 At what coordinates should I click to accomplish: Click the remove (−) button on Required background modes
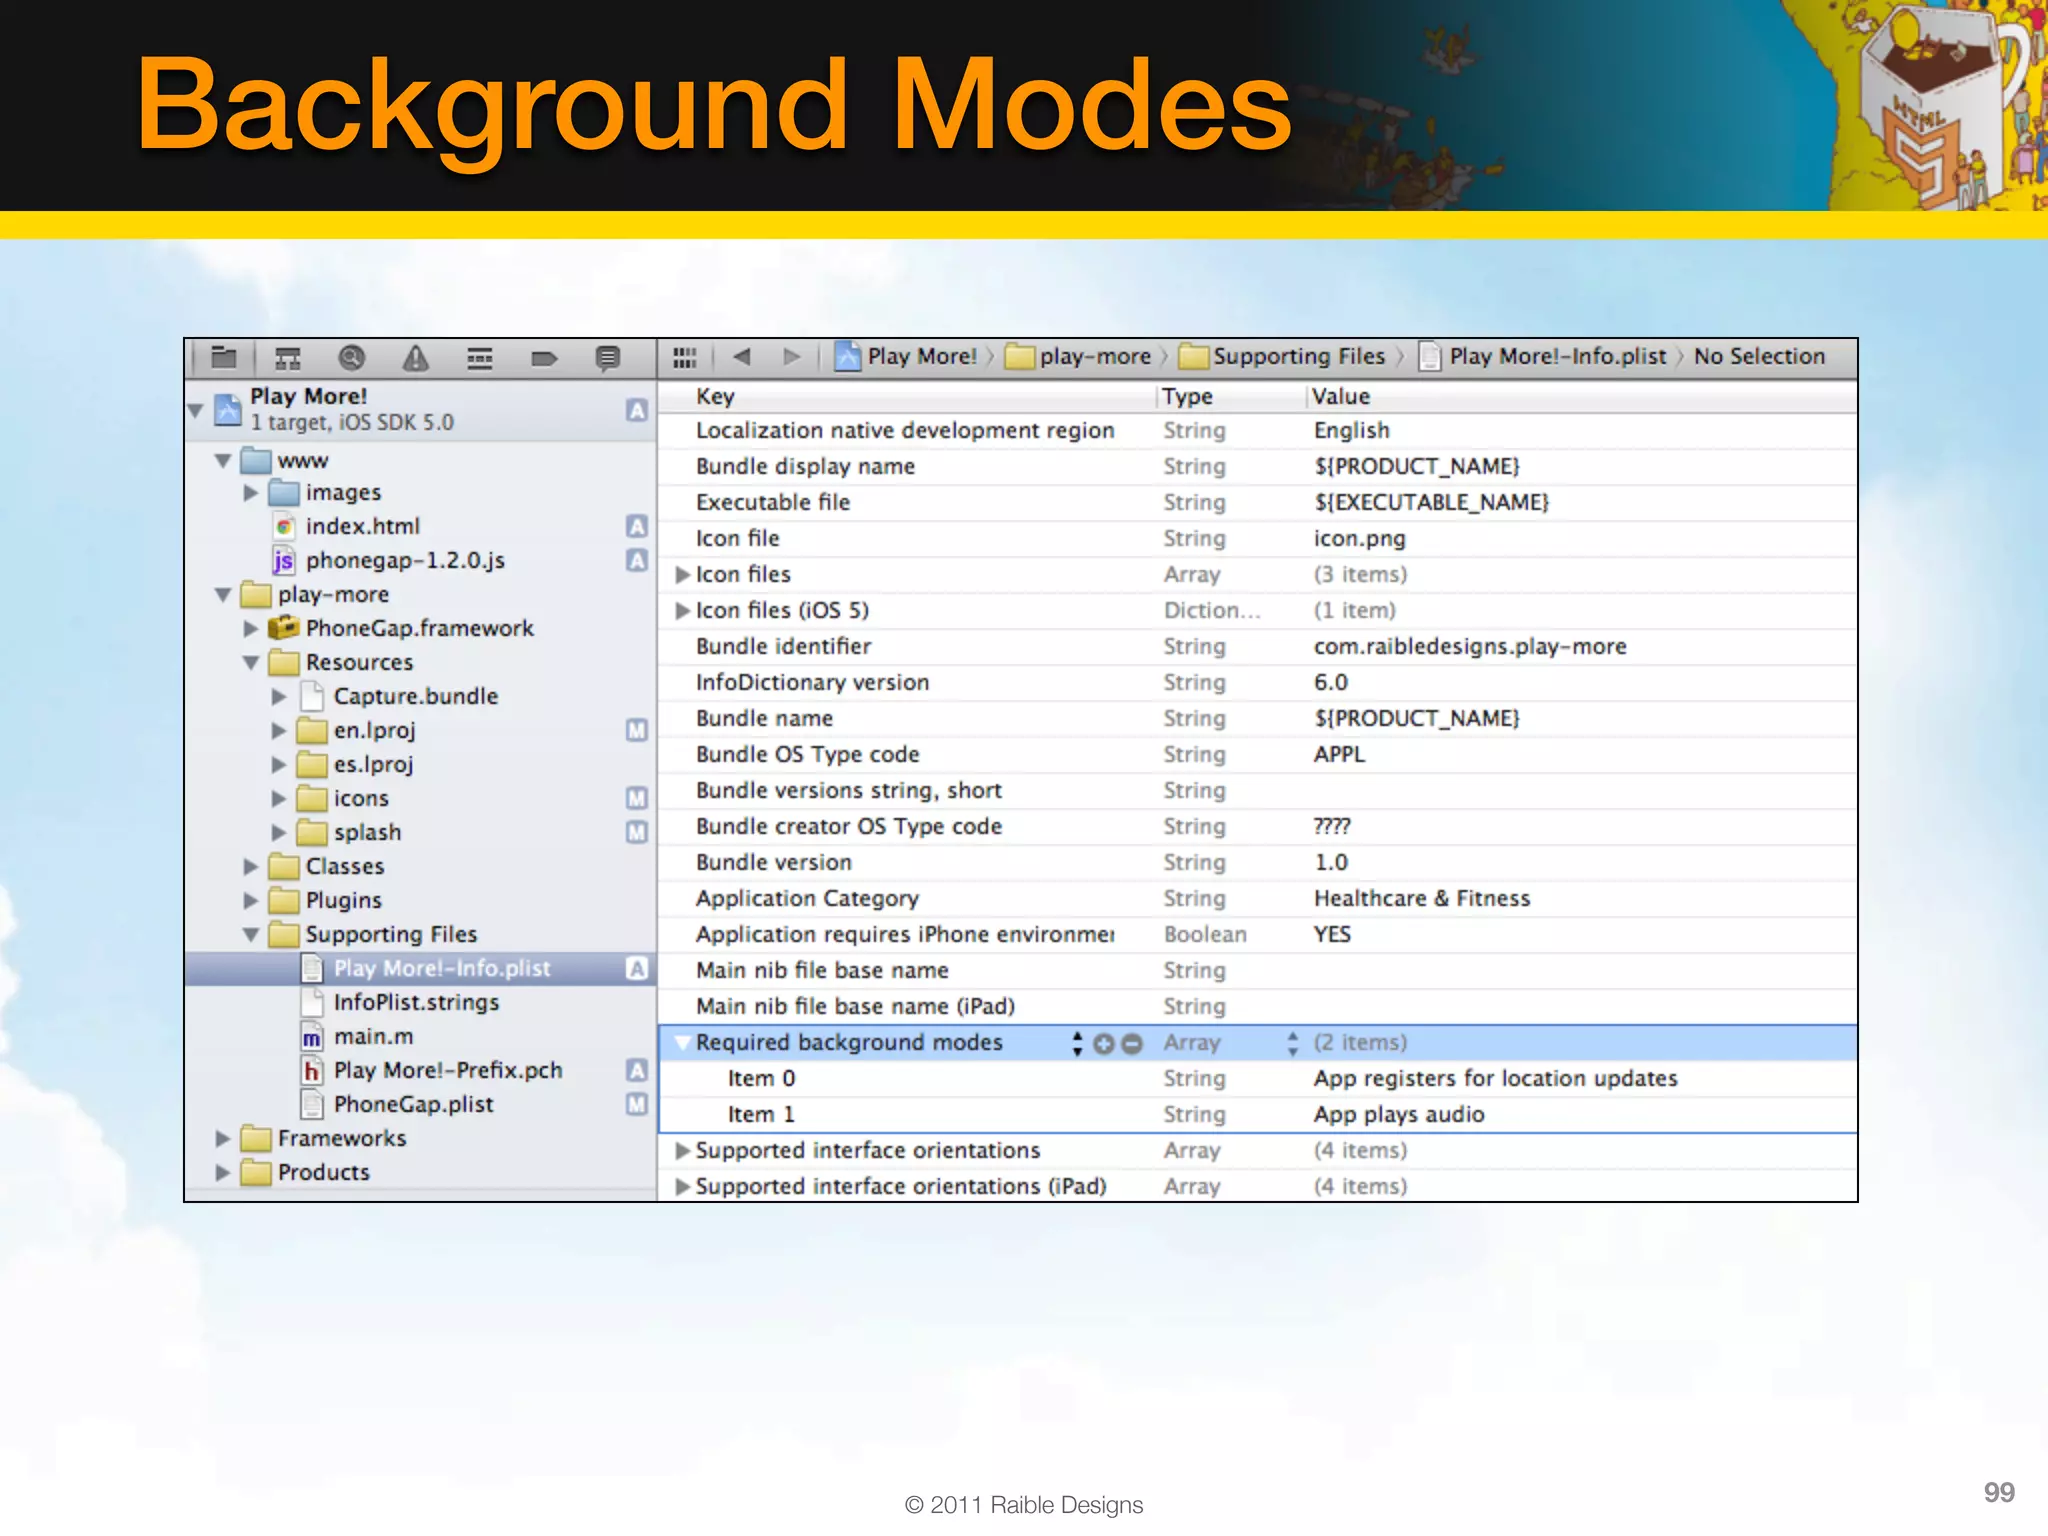[x=1132, y=1043]
